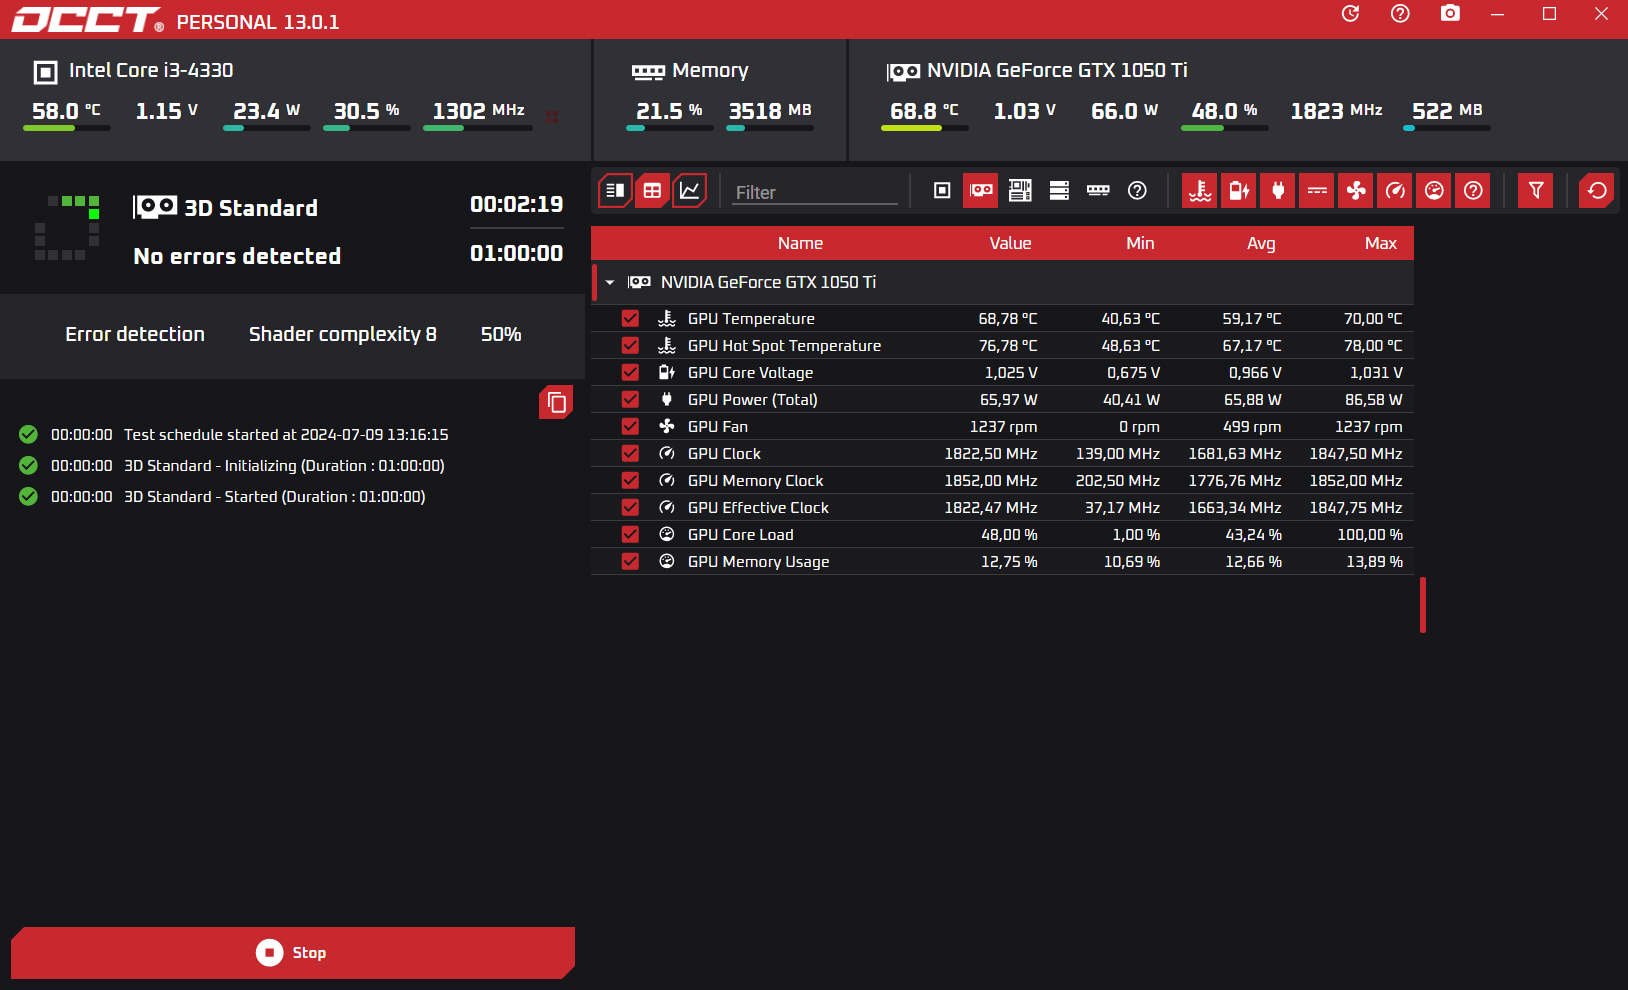Toggle the storage drive device filter icon

click(x=1059, y=190)
